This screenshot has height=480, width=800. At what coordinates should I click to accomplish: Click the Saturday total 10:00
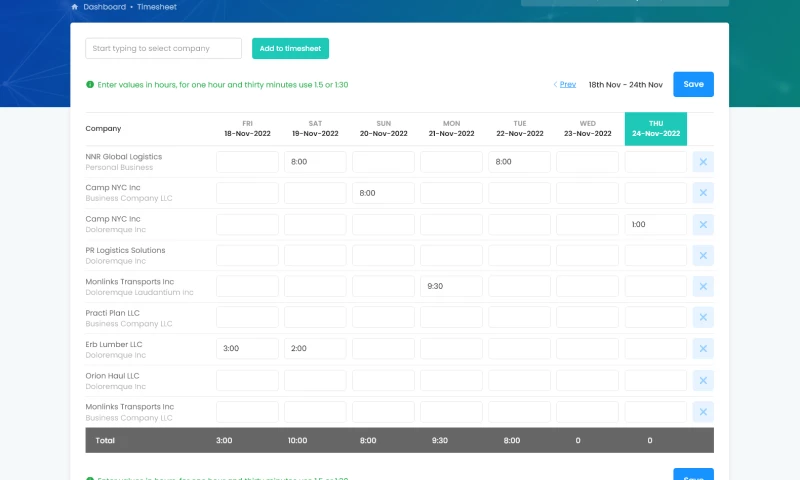pyautogui.click(x=297, y=441)
